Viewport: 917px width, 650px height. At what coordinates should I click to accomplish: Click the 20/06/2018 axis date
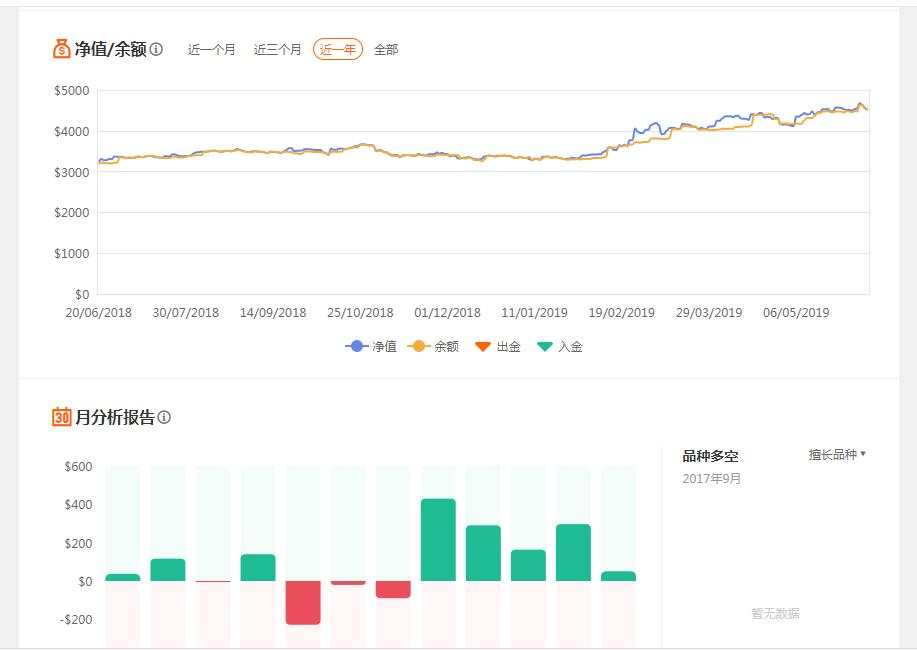[x=98, y=312]
